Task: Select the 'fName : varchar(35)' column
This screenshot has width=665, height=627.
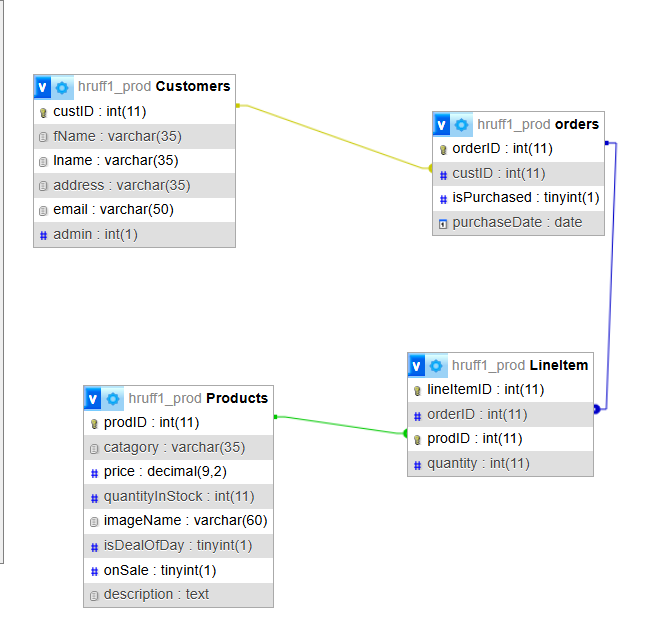Action: [134, 136]
